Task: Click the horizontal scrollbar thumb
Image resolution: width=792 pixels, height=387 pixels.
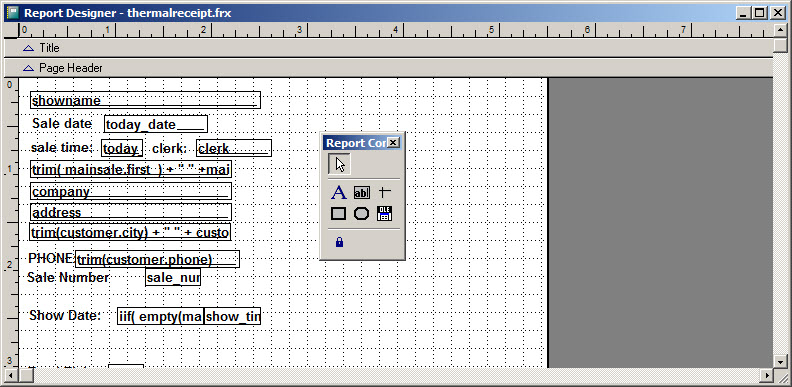Action: click(26, 375)
